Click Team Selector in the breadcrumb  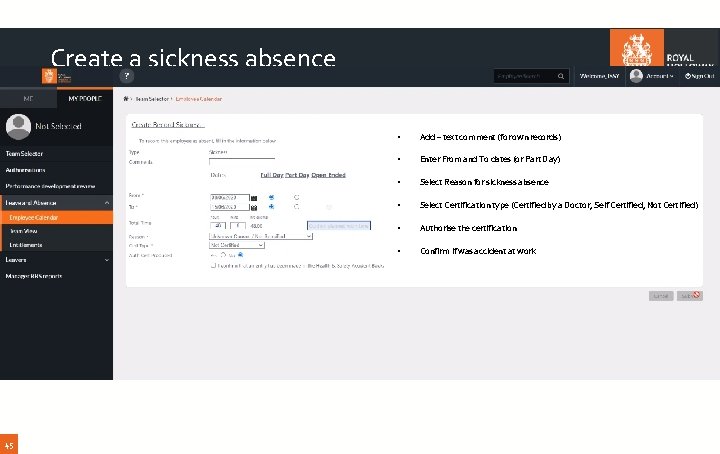[152, 99]
